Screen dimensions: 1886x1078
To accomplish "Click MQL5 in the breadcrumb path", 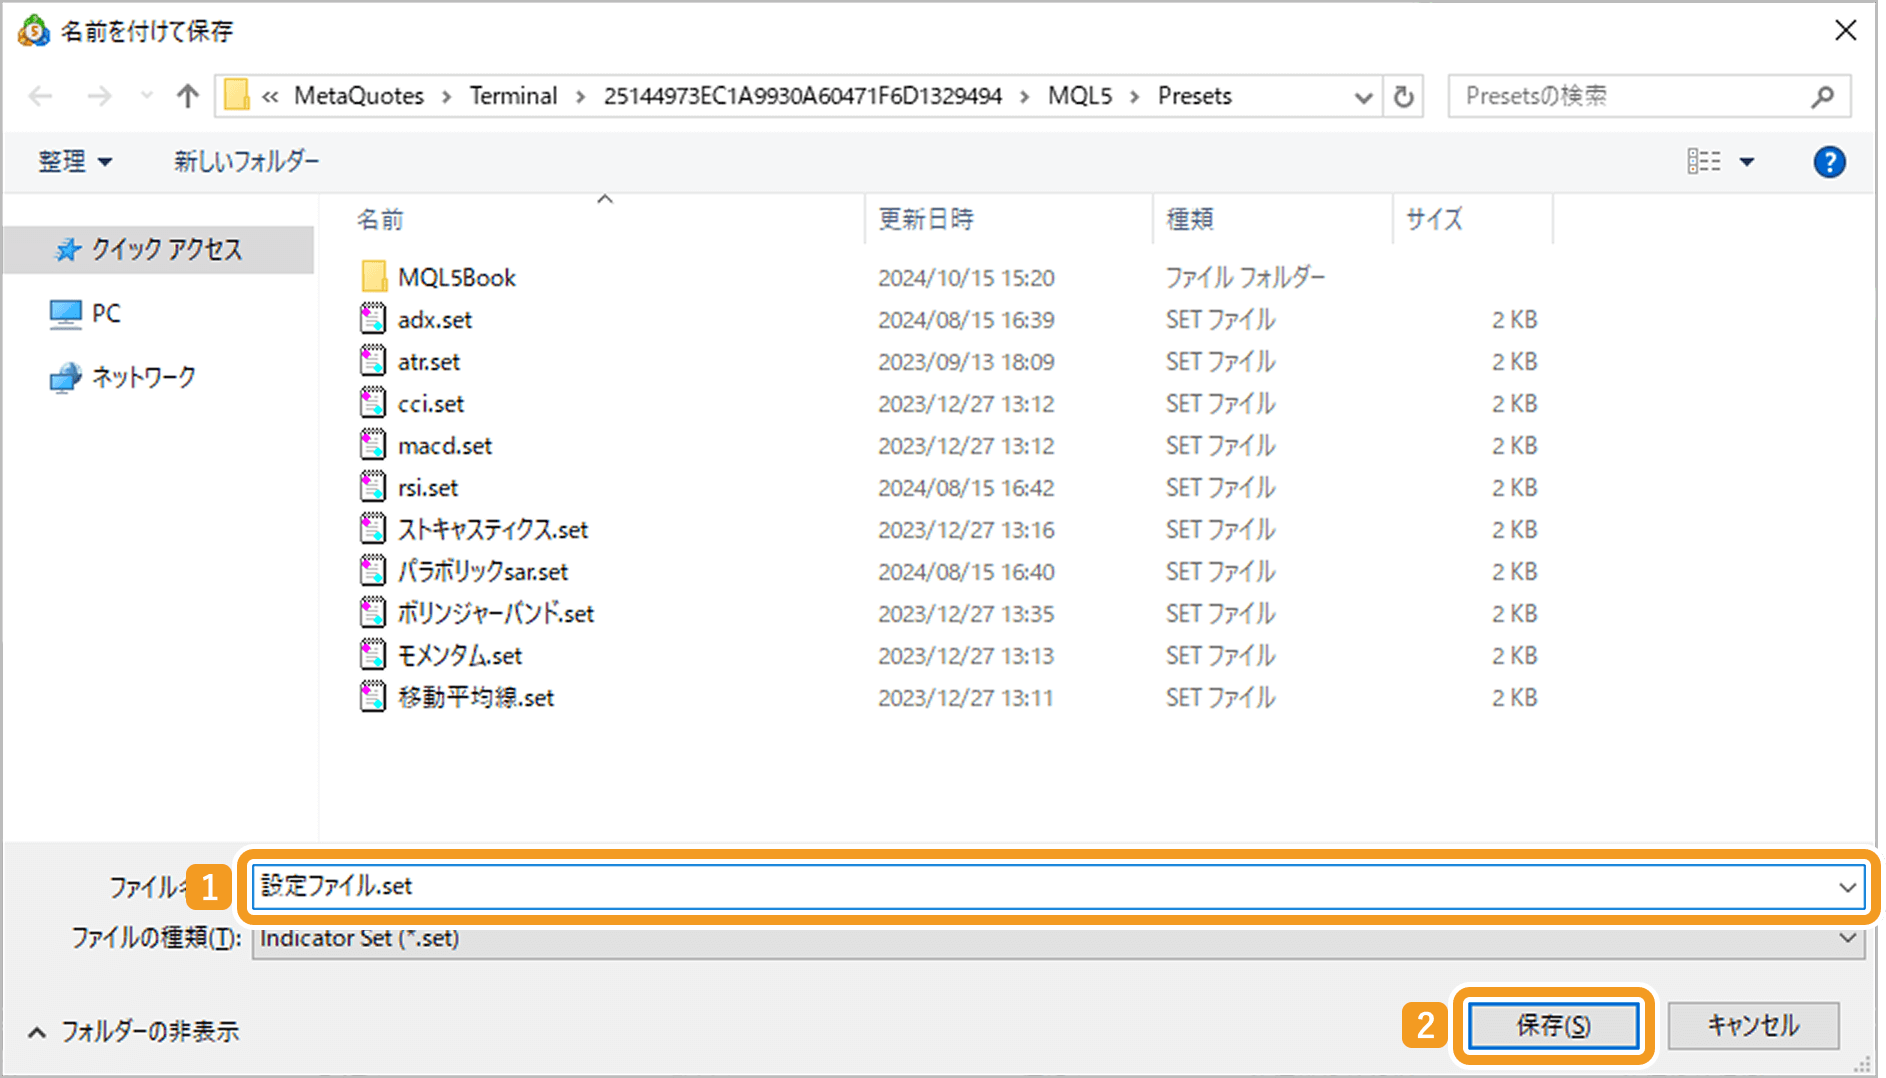I will point(1079,96).
